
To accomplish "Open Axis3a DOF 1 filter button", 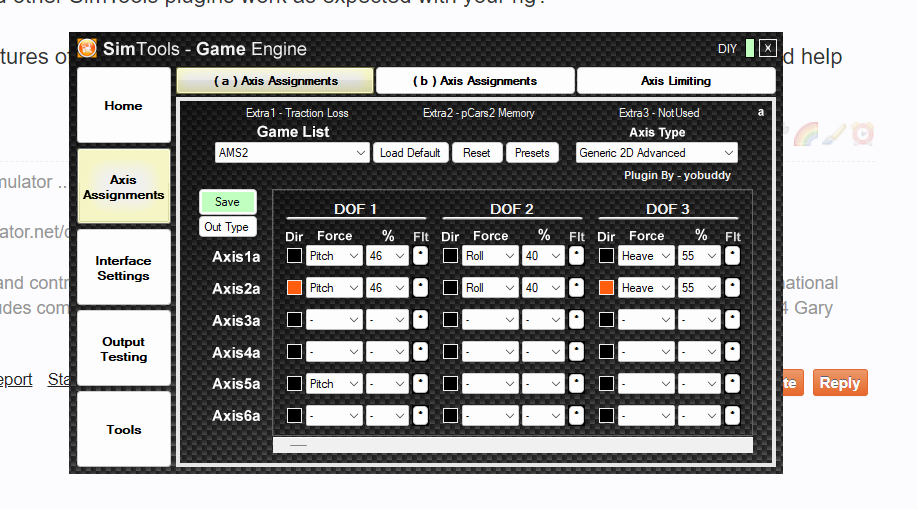I will [x=420, y=320].
